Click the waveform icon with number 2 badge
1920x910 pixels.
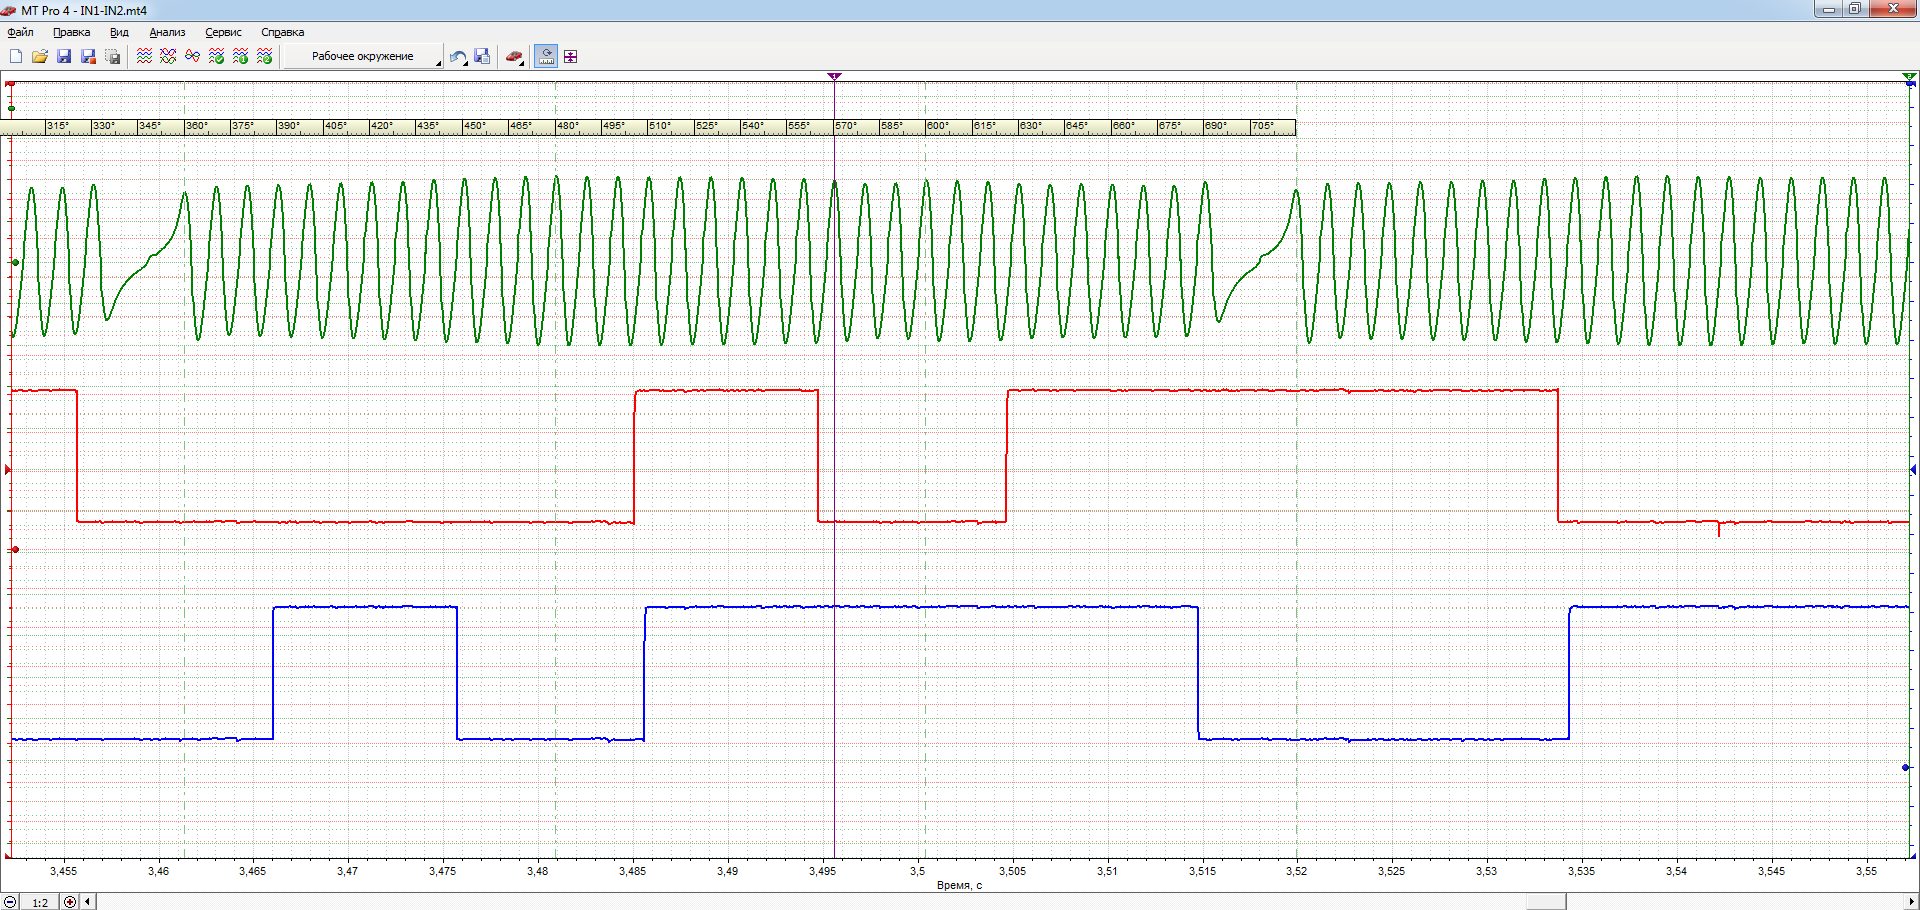tap(264, 56)
